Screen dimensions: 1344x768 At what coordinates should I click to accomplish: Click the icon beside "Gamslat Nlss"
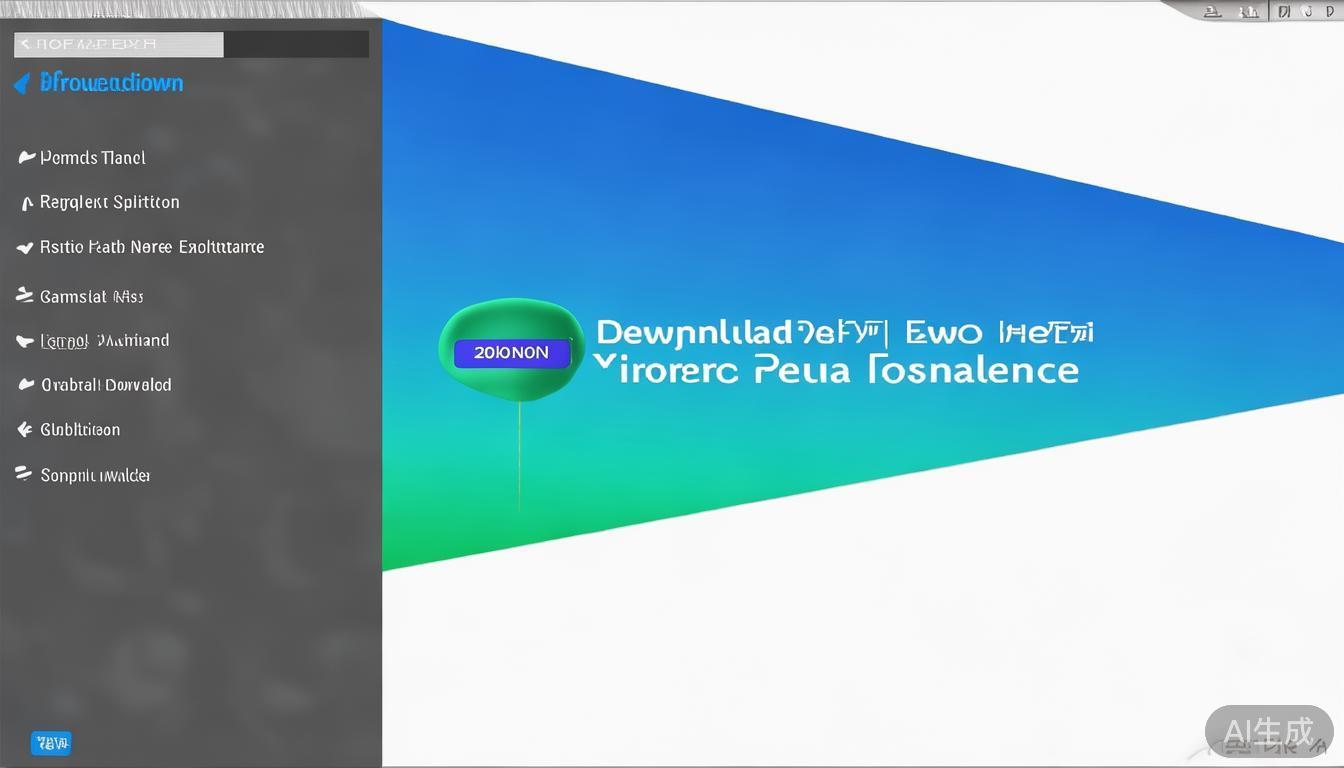(25, 296)
